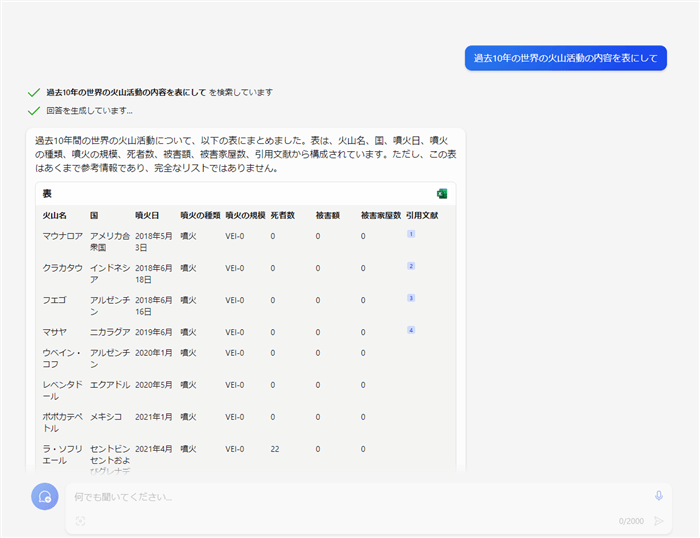The image size is (700, 538).
Task: Select the クラカタウ volcano name cell
Action: [62, 268]
